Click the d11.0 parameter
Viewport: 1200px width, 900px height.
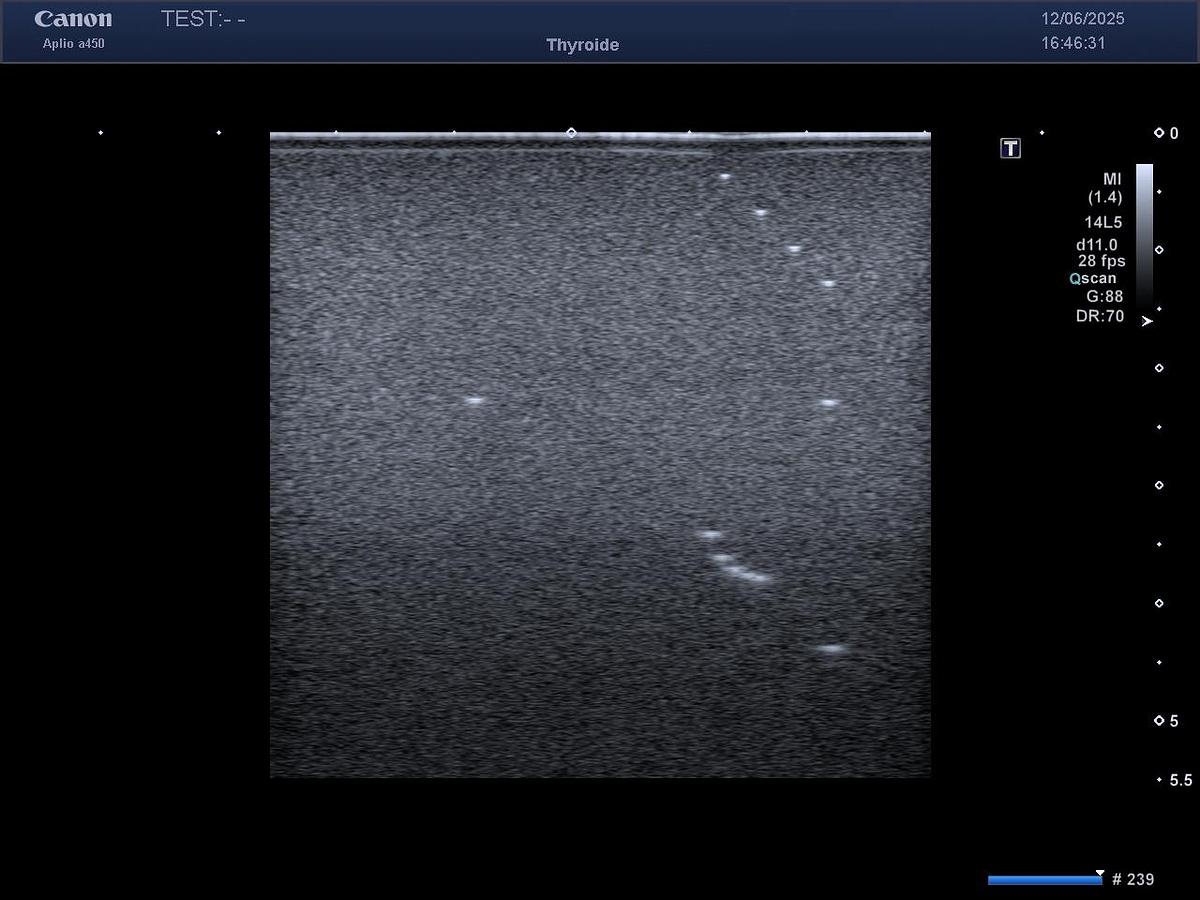tap(1097, 244)
